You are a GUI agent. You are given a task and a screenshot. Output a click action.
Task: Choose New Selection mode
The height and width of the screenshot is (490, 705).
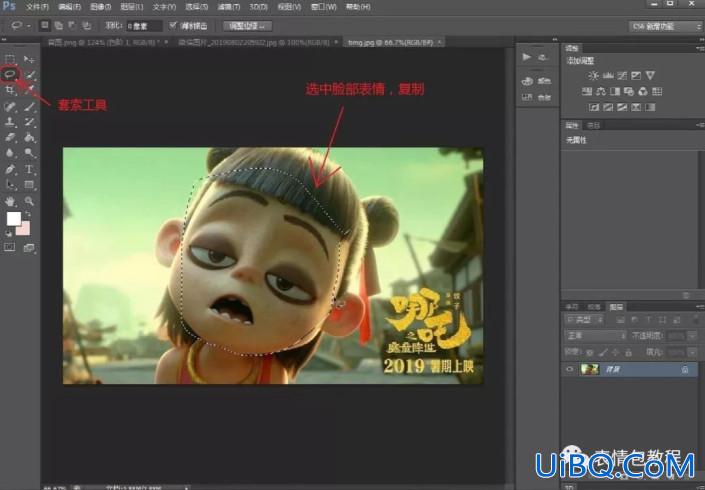pyautogui.click(x=45, y=26)
